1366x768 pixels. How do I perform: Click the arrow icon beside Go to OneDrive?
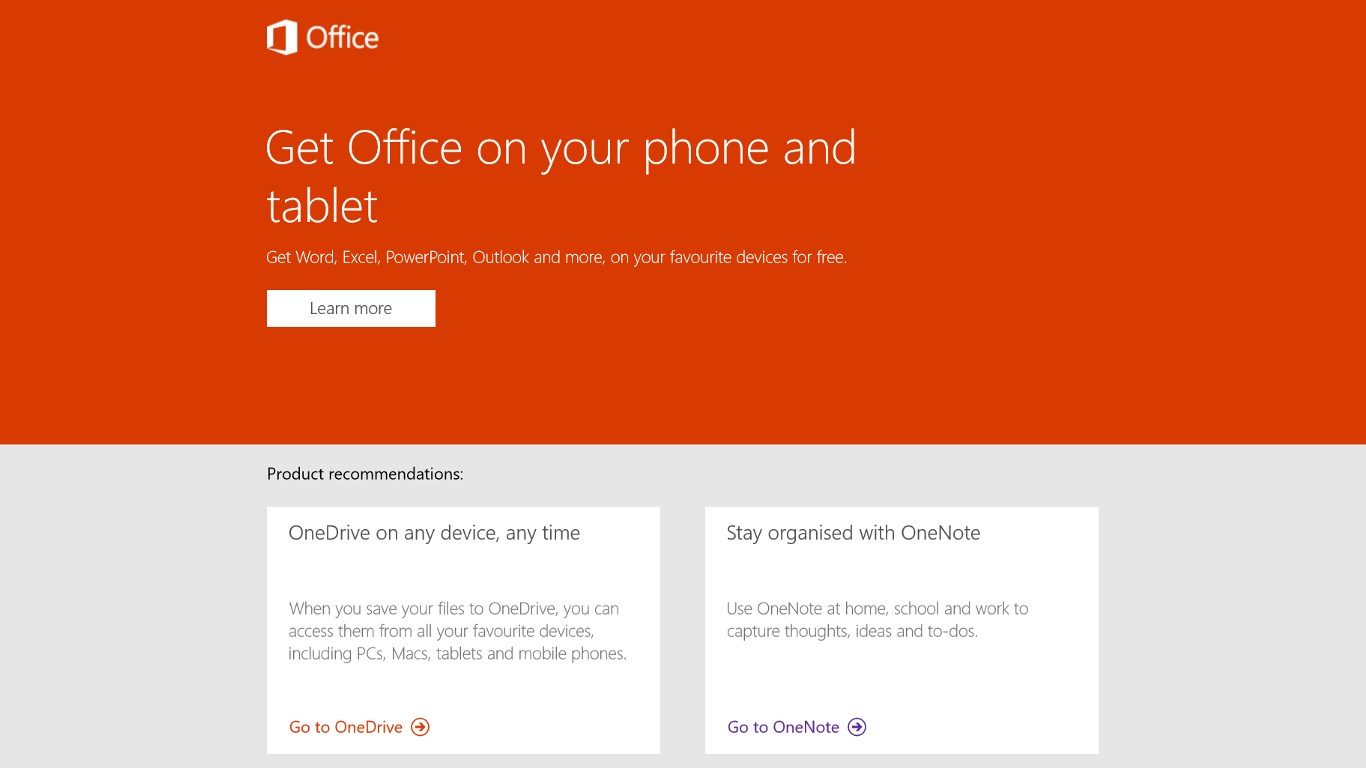pos(421,727)
